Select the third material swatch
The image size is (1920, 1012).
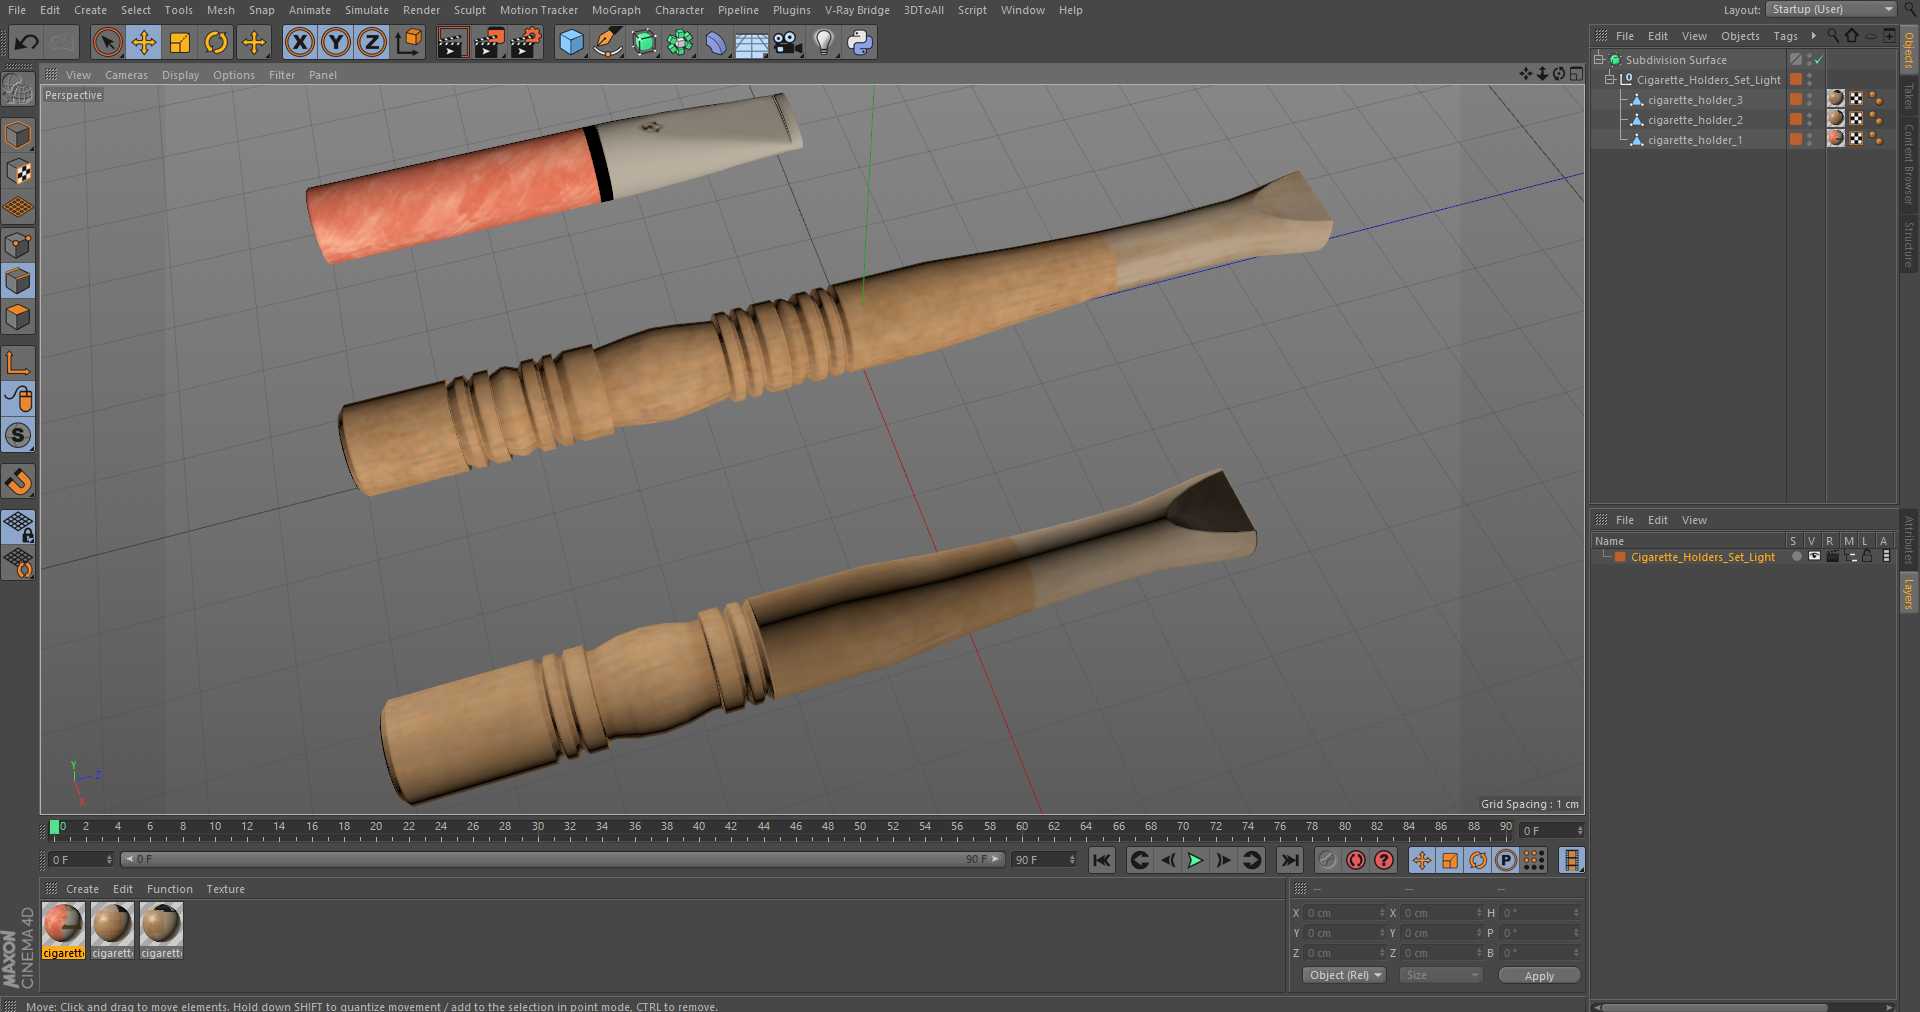[x=161, y=924]
